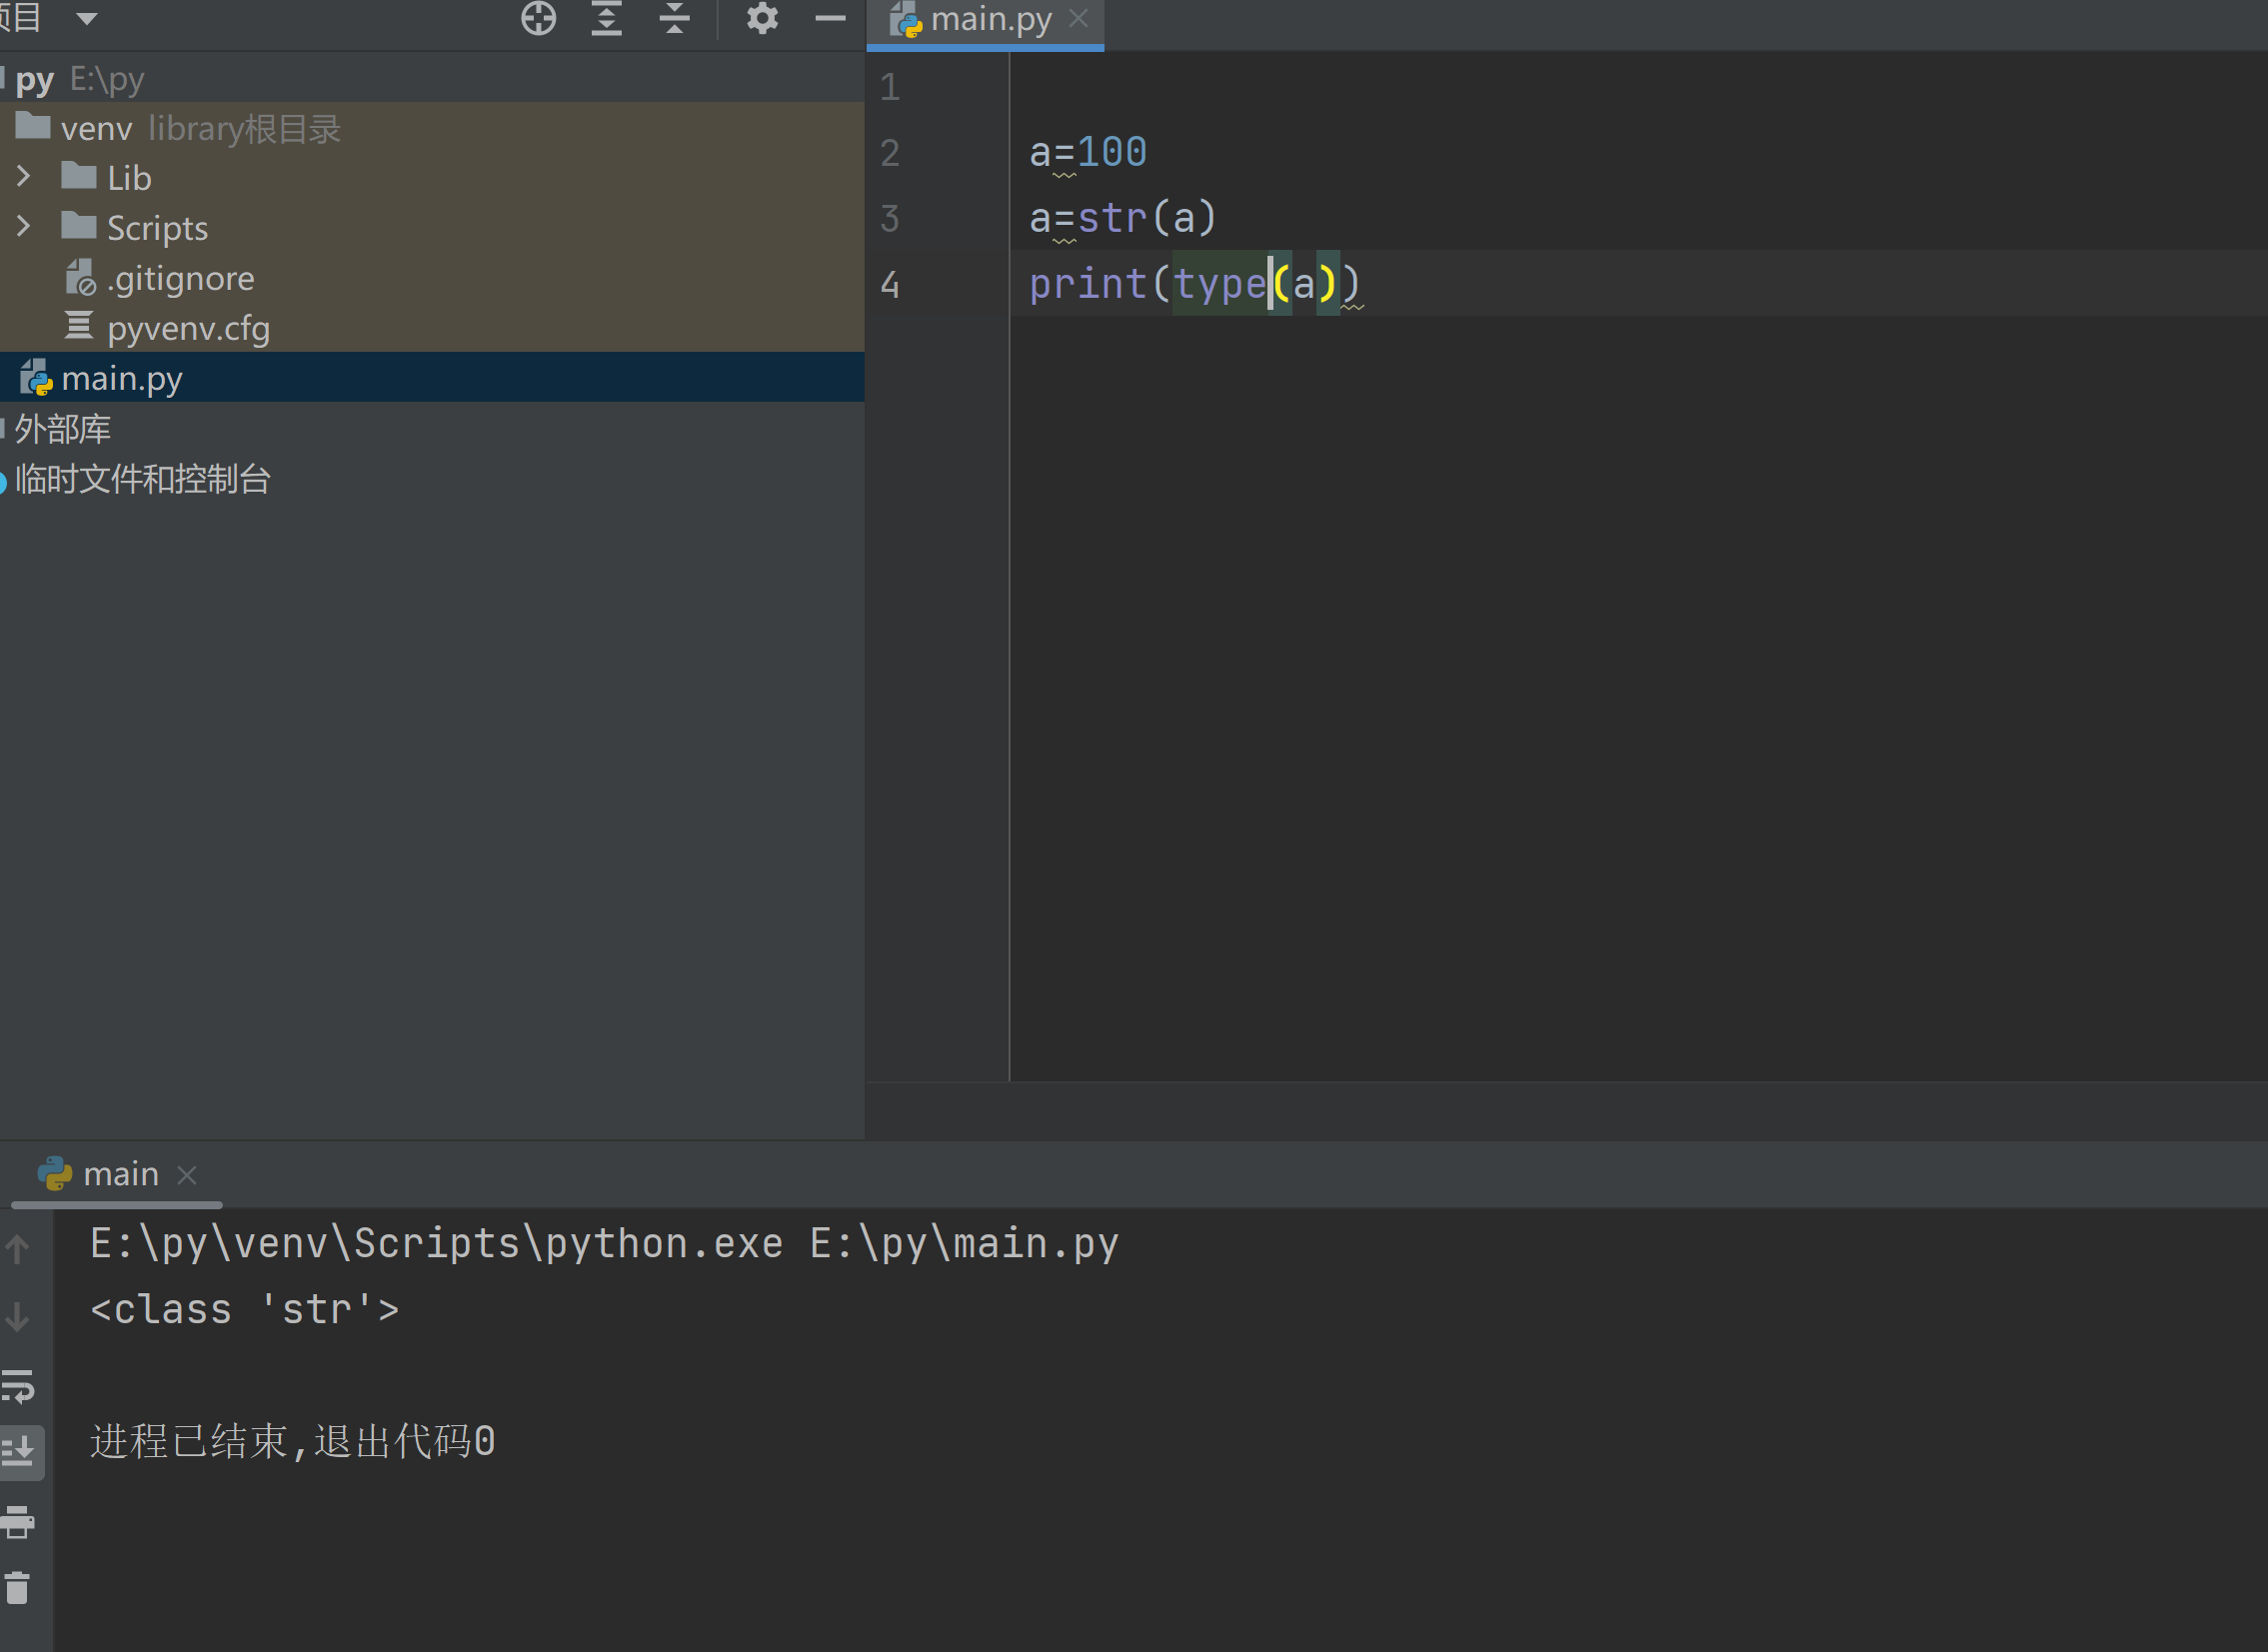Click the Python file icon beside main.py in tree

click(36, 378)
